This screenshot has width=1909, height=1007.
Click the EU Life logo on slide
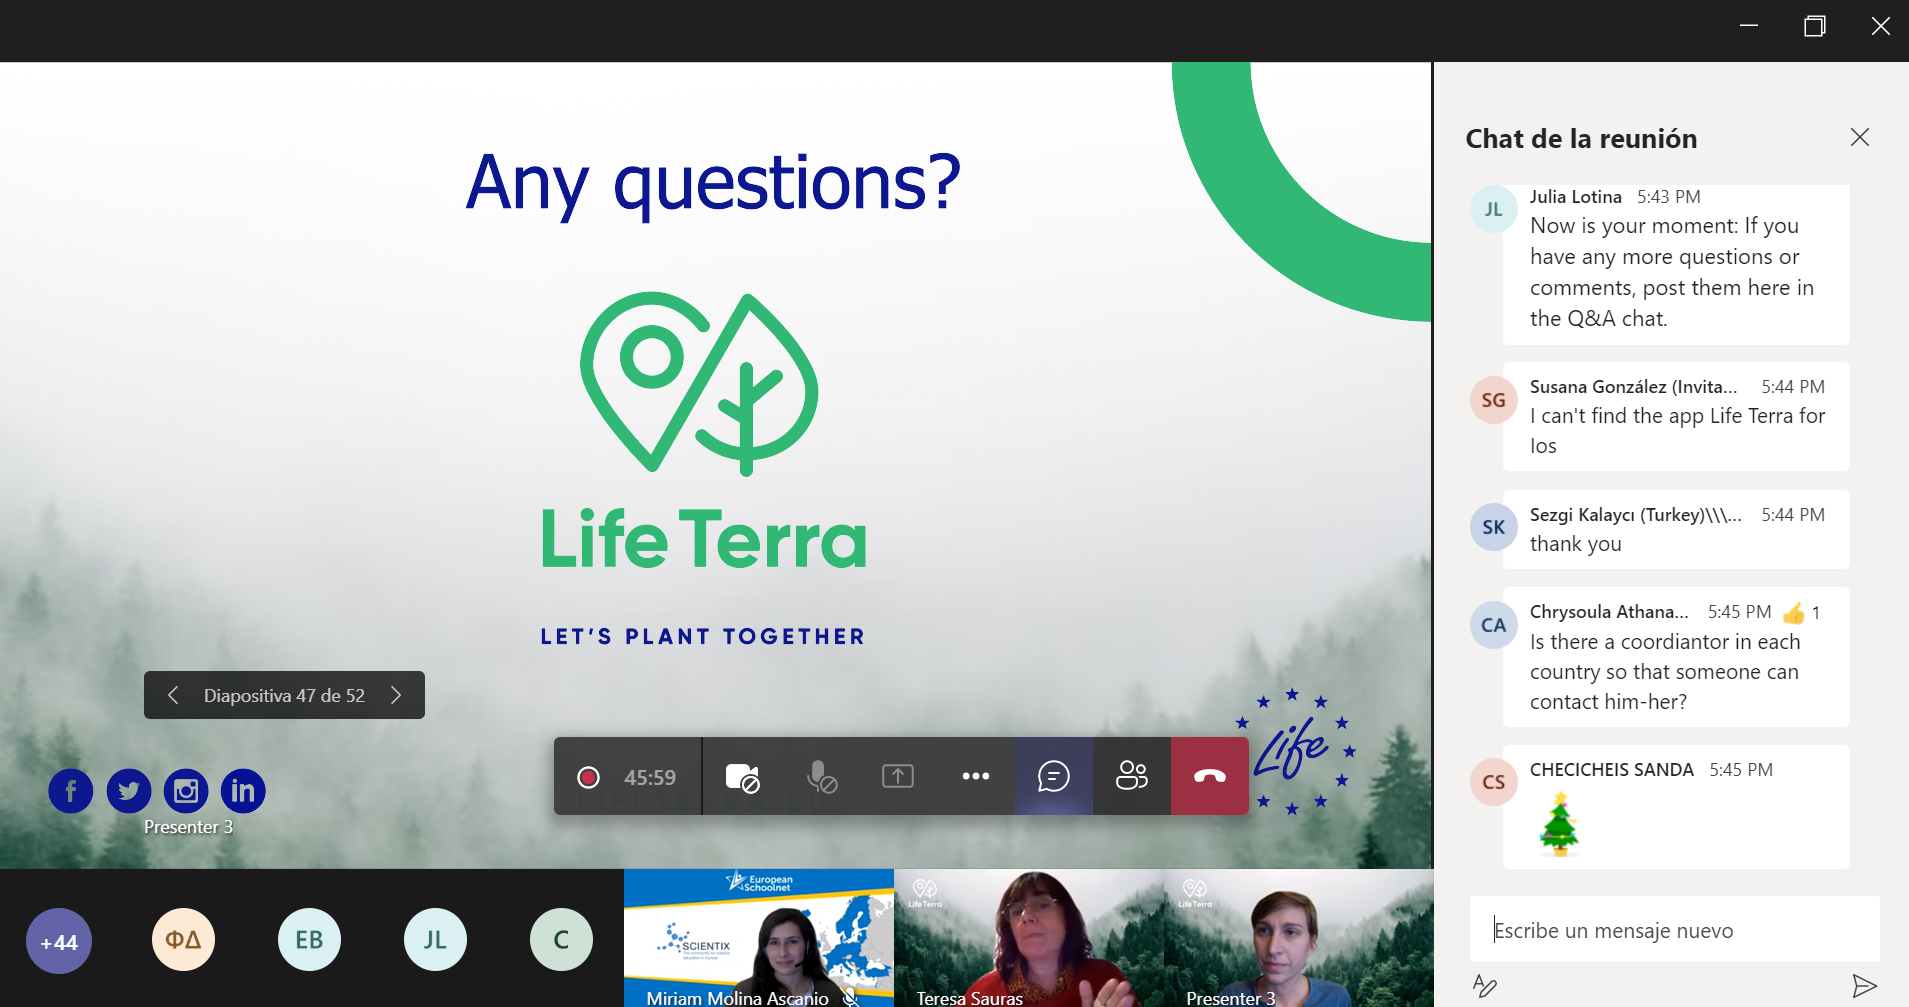[1296, 751]
